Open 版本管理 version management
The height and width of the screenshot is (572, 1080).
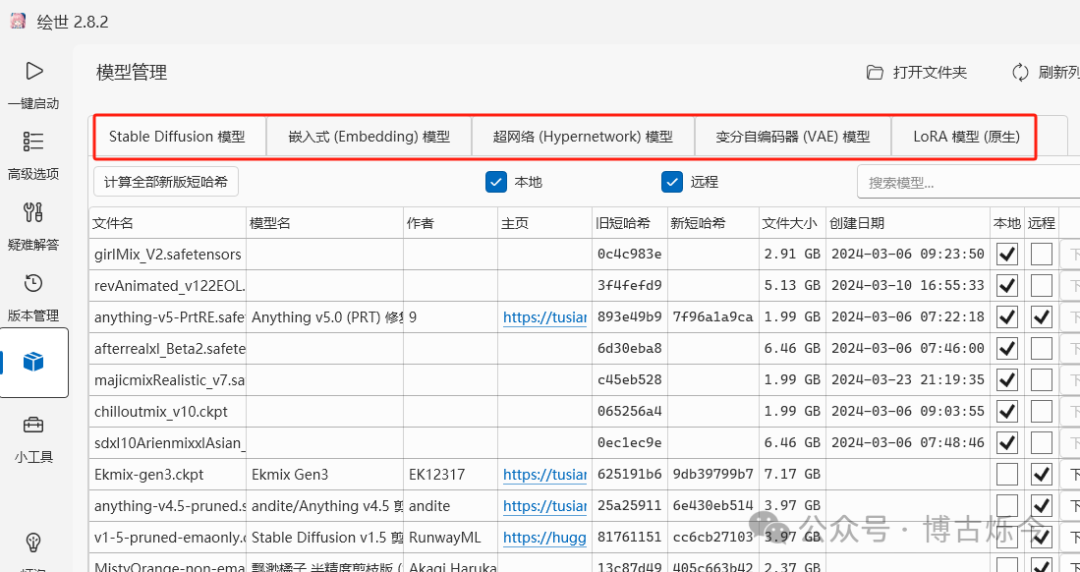[33, 297]
